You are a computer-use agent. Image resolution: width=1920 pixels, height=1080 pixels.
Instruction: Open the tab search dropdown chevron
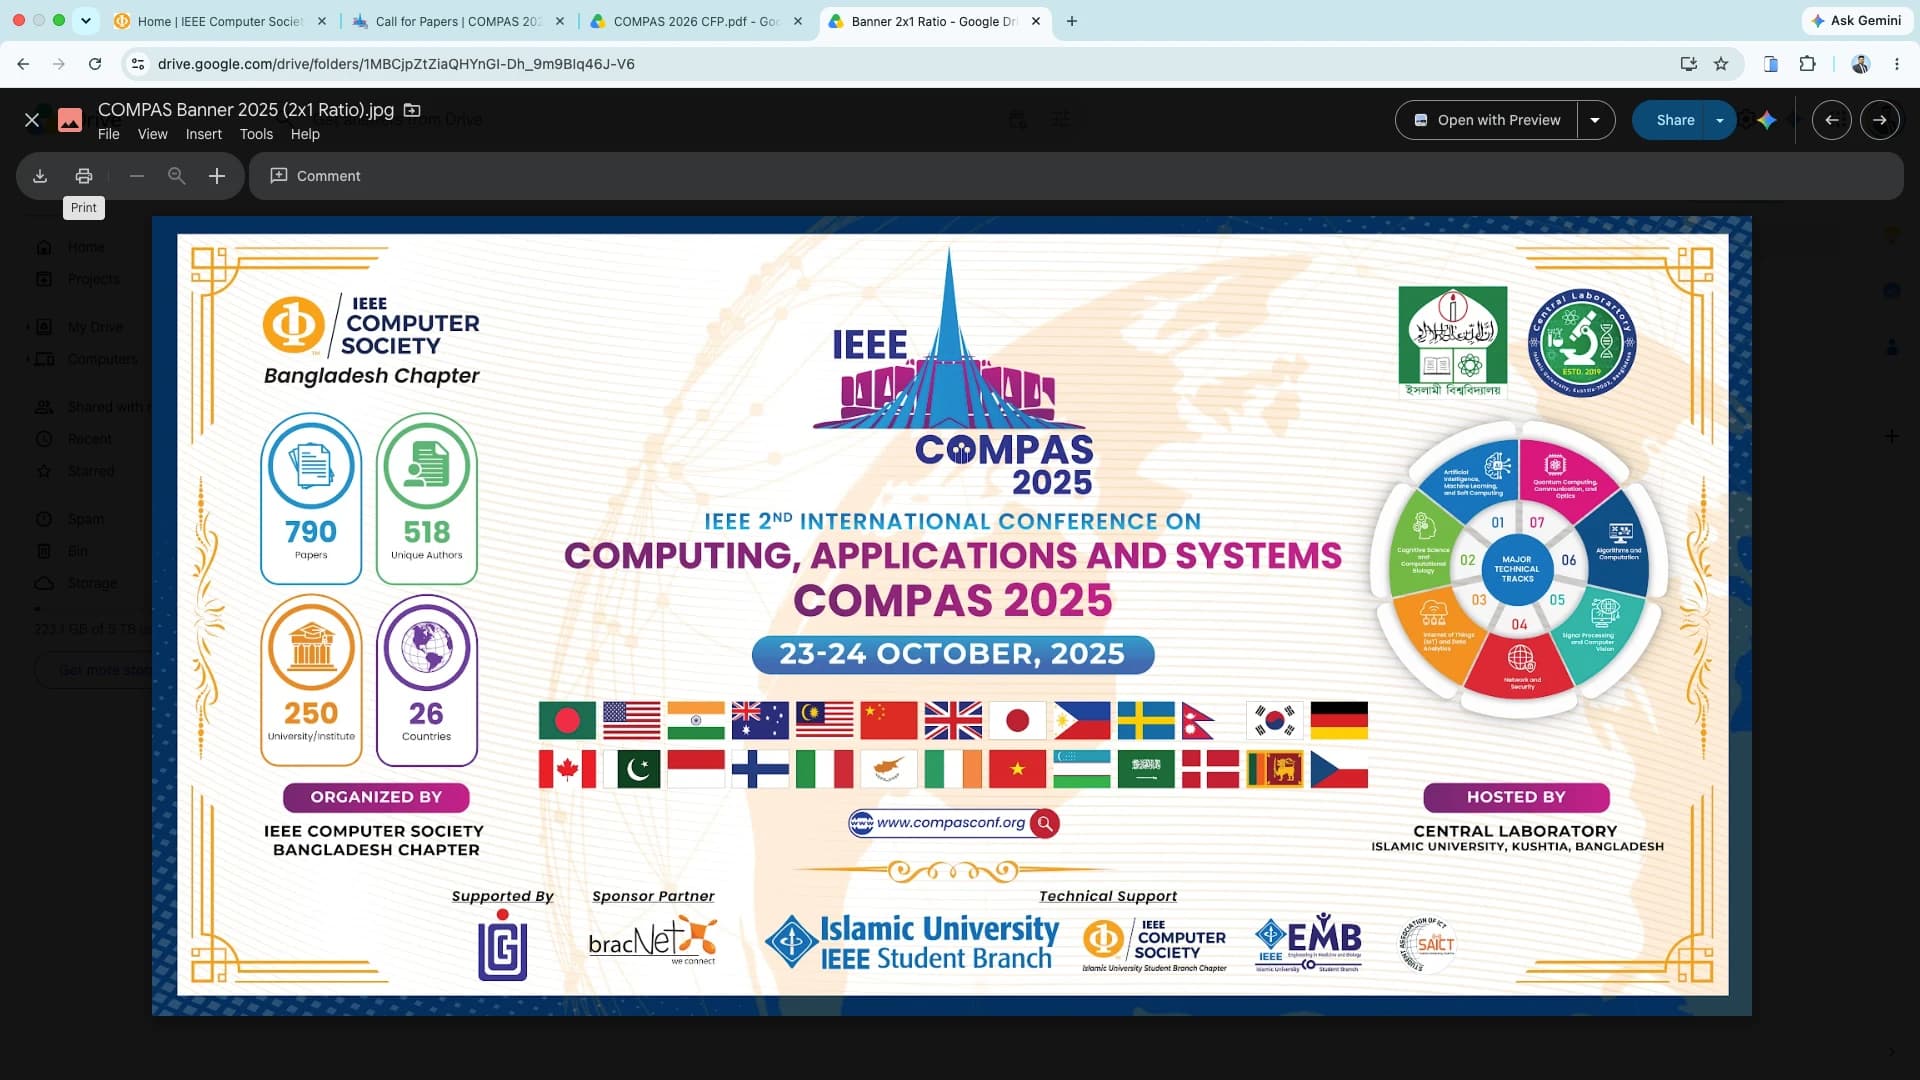86,21
